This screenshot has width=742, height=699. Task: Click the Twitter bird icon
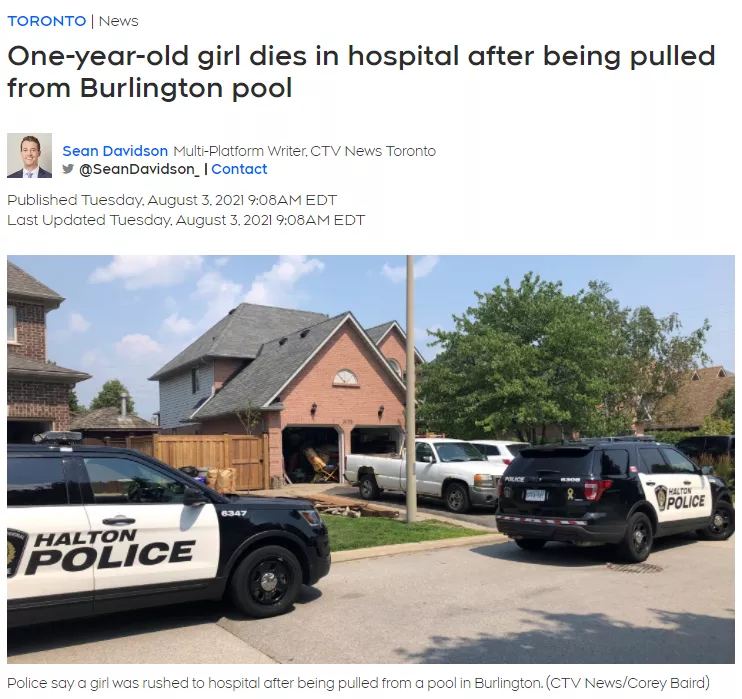click(68, 168)
